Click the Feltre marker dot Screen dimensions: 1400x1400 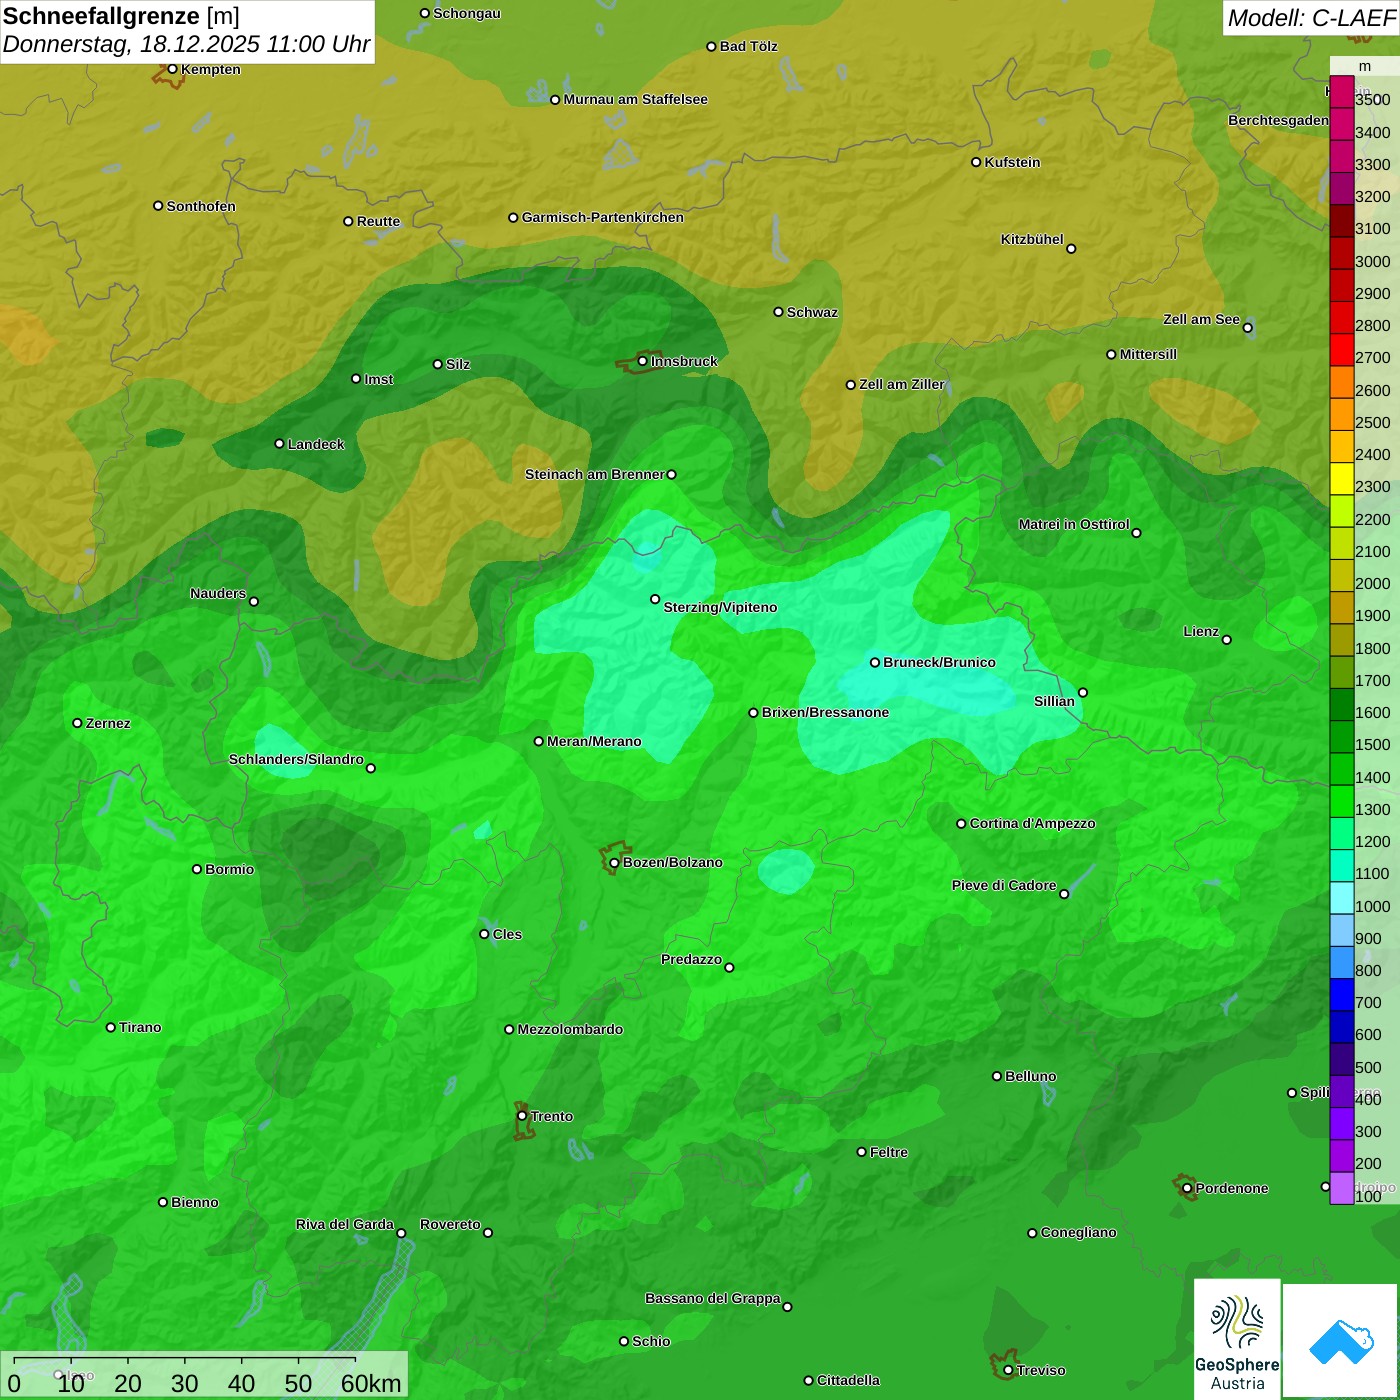pyautogui.click(x=862, y=1152)
